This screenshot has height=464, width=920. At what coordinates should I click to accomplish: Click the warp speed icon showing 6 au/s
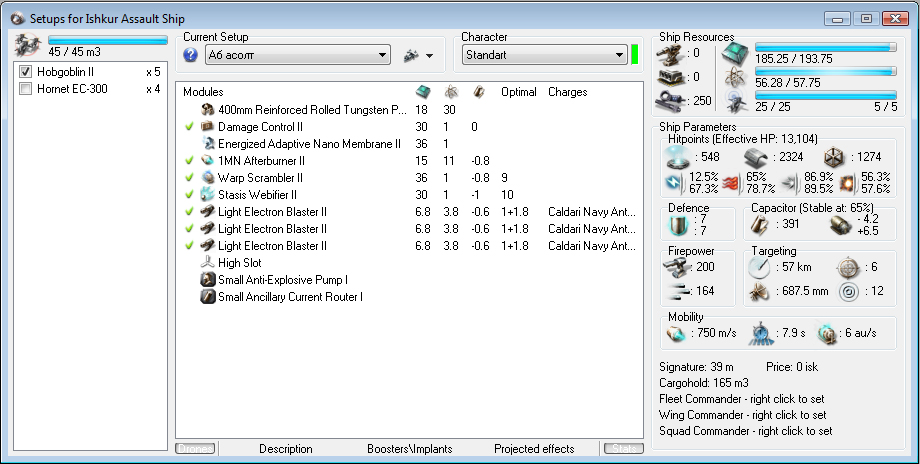[827, 333]
